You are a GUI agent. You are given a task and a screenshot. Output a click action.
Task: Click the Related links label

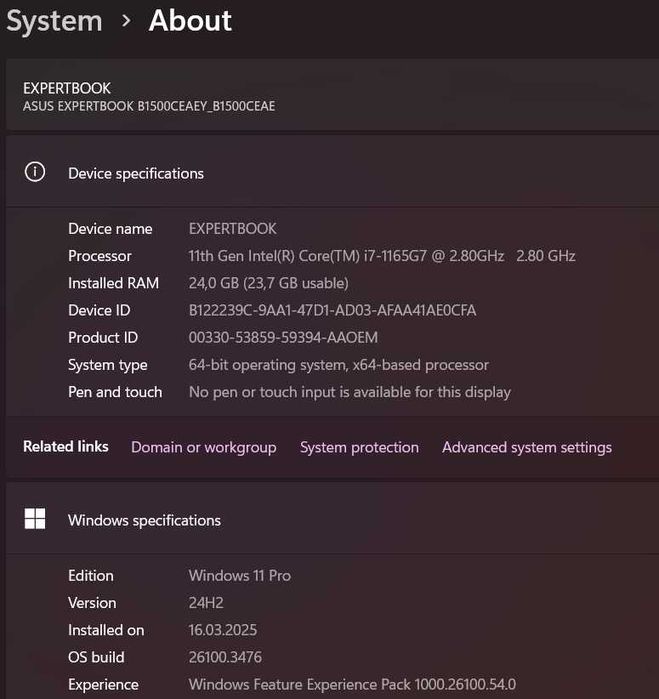click(66, 446)
